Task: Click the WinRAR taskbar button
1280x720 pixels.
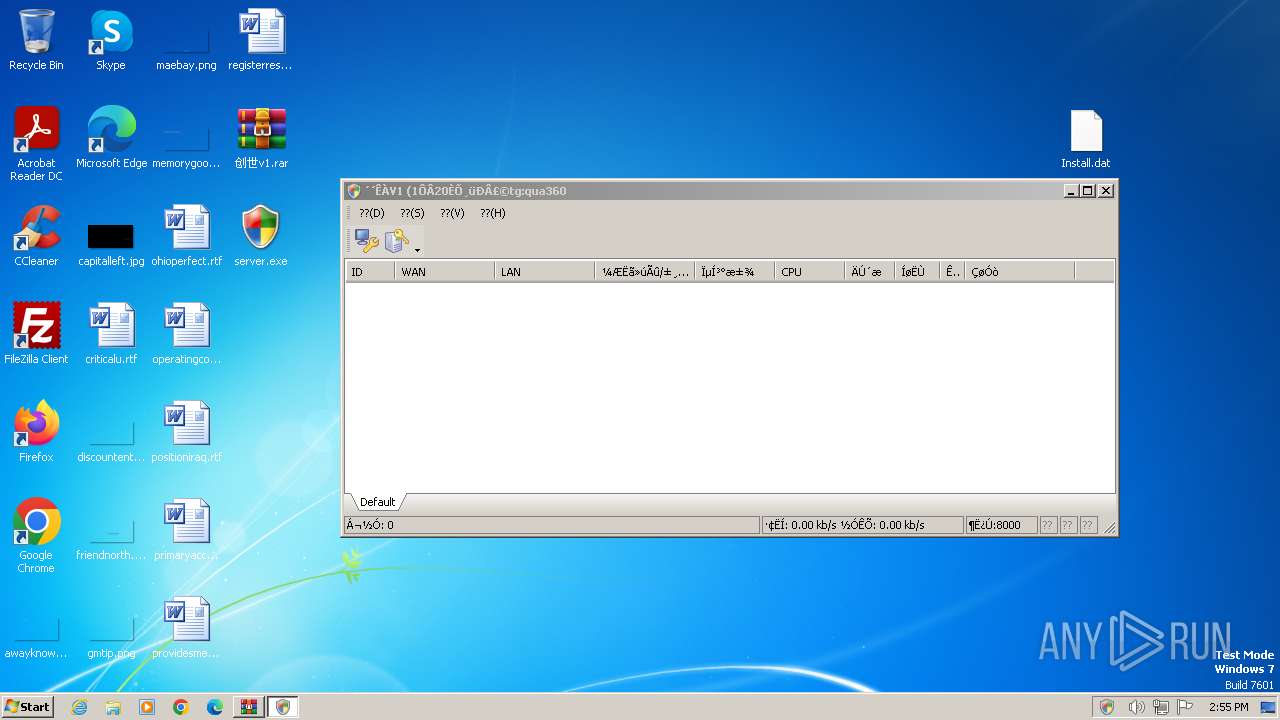Action: 249,707
